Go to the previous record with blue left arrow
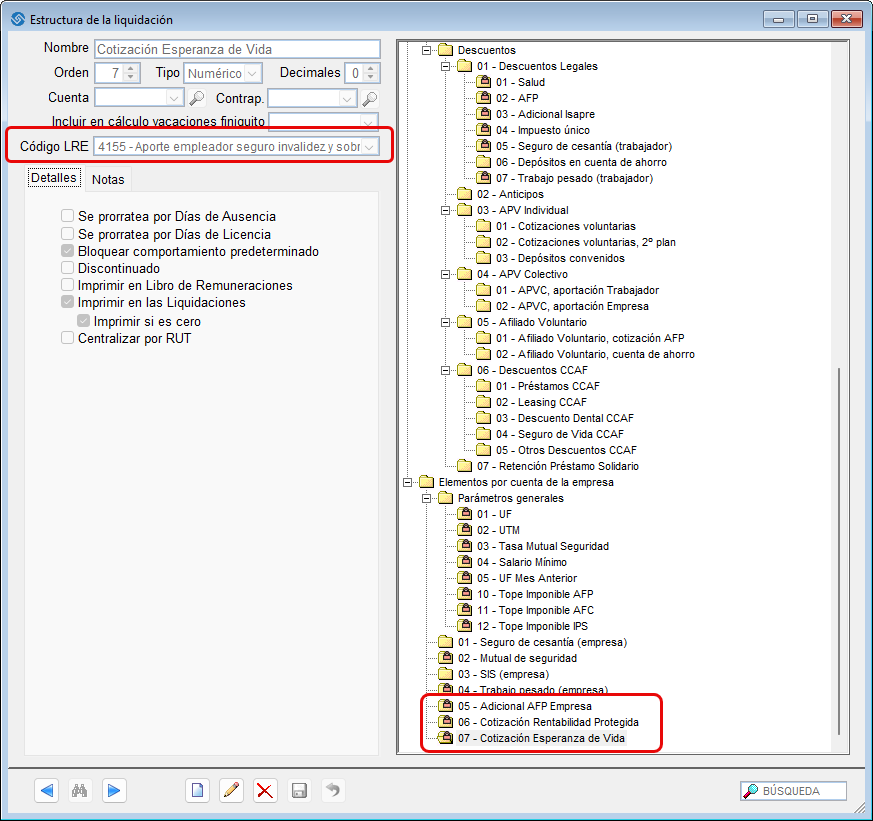The height and width of the screenshot is (821, 873). [x=47, y=790]
